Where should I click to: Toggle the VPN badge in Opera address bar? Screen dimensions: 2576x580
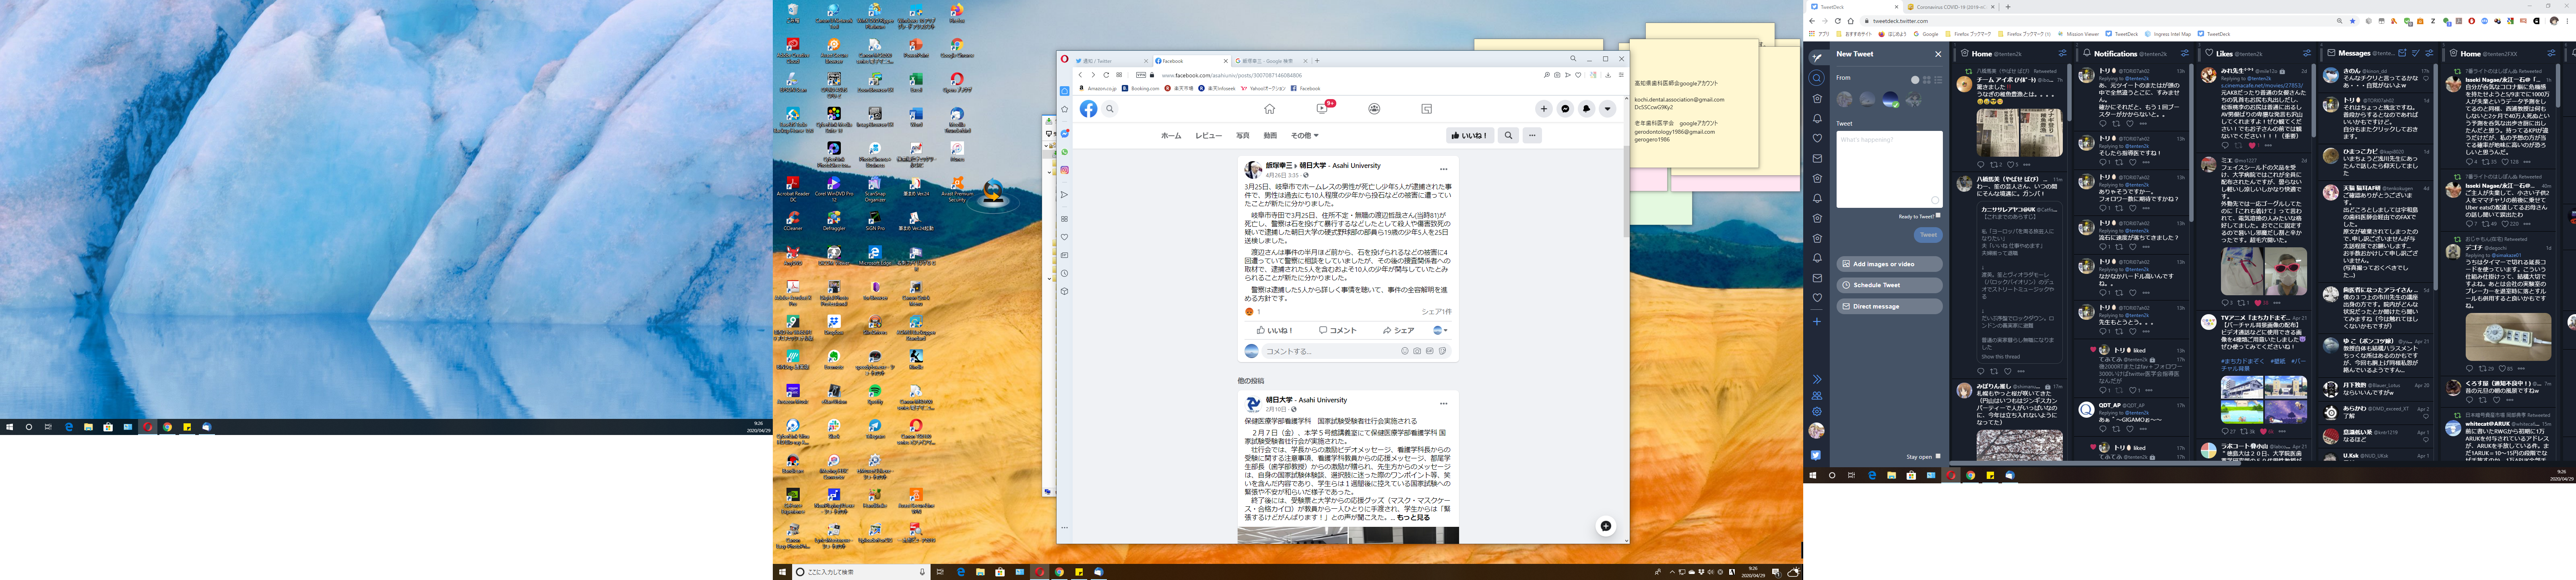pos(1141,75)
